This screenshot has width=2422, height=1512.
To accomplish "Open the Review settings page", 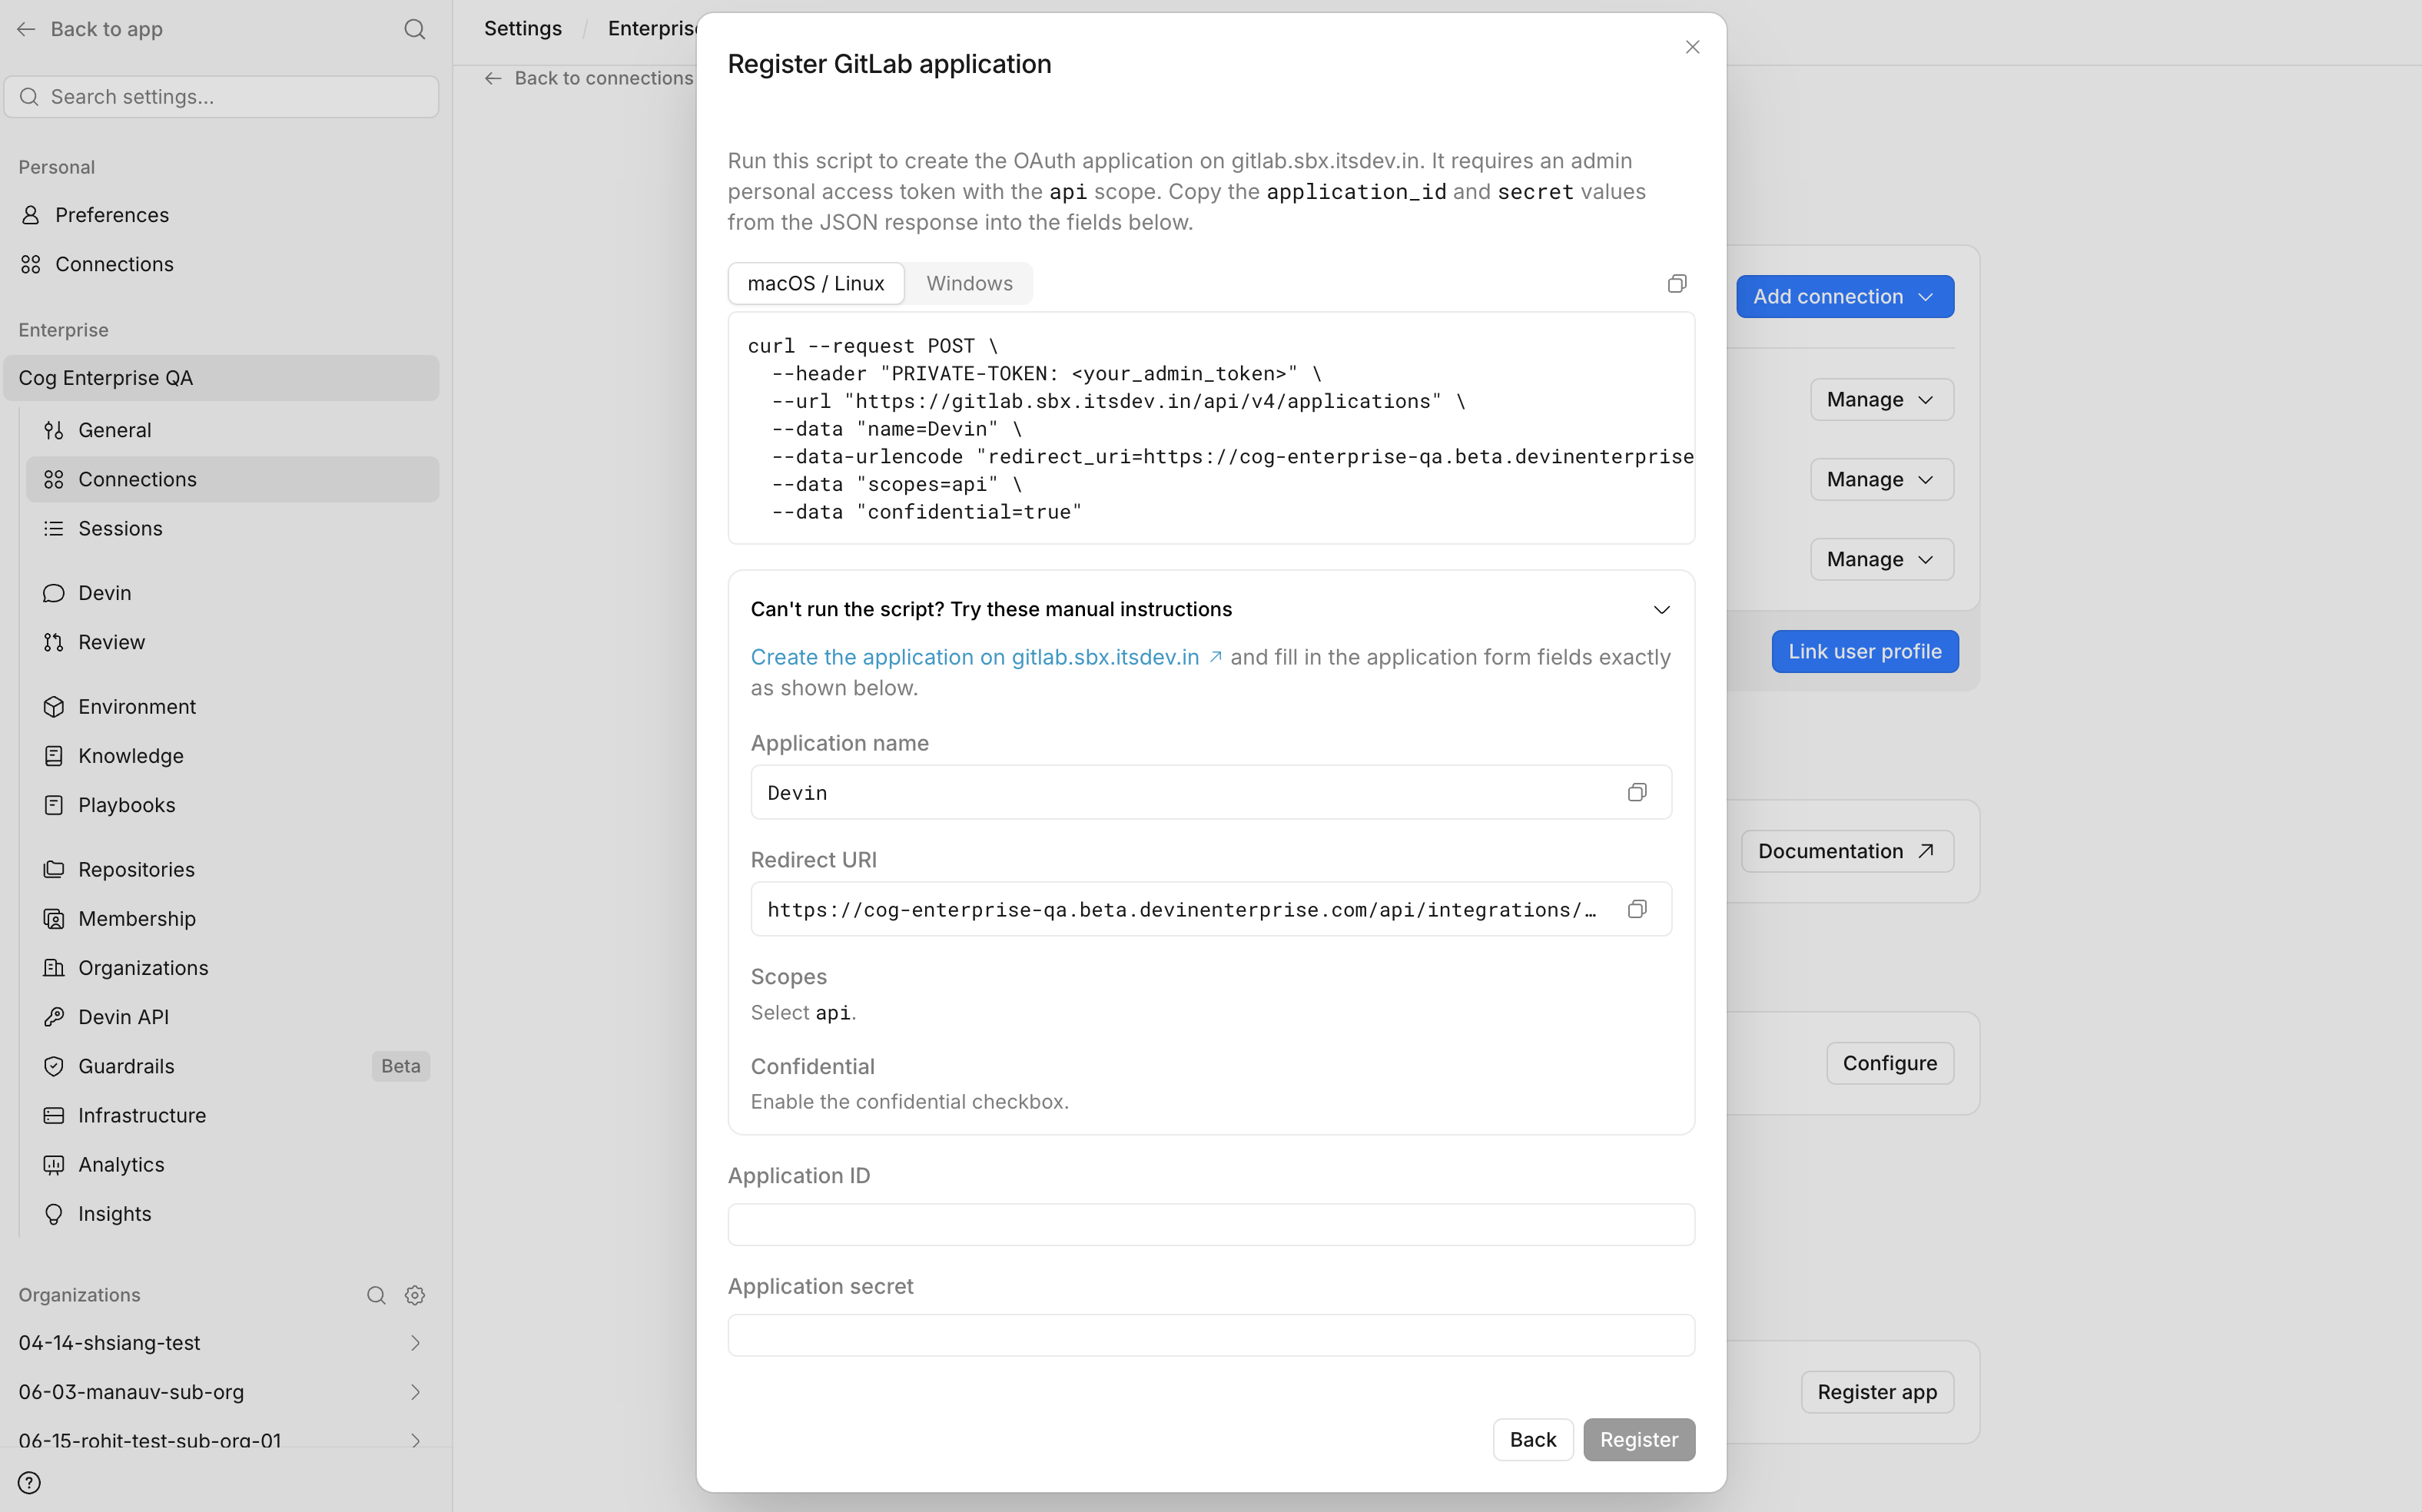I will point(232,642).
